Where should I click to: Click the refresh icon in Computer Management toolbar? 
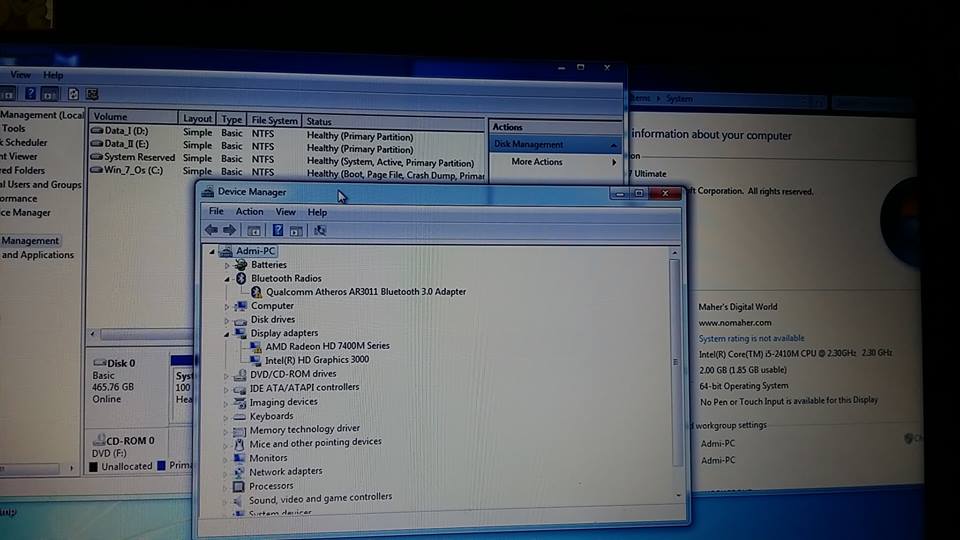pyautogui.click(x=73, y=94)
